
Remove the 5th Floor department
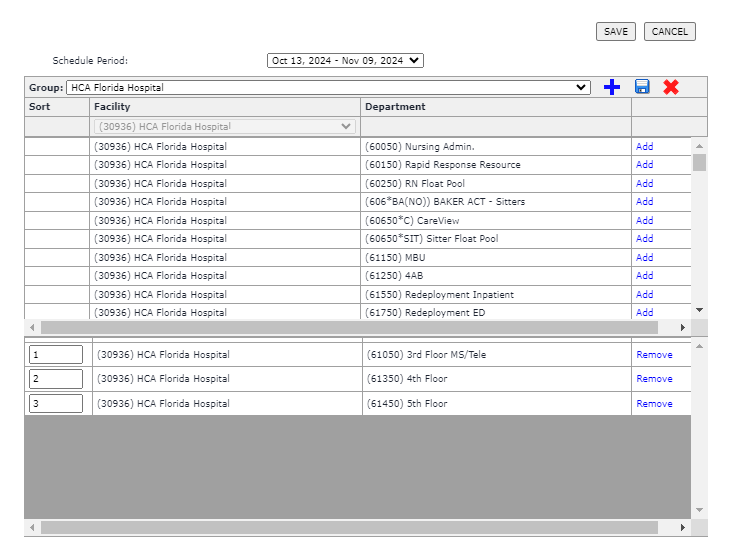654,403
